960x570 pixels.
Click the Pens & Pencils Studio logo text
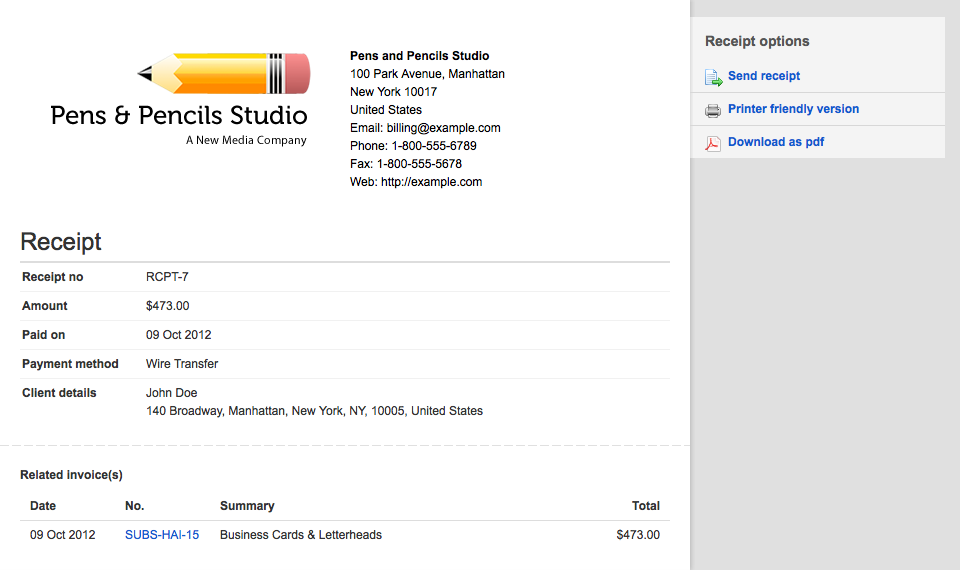tap(179, 115)
